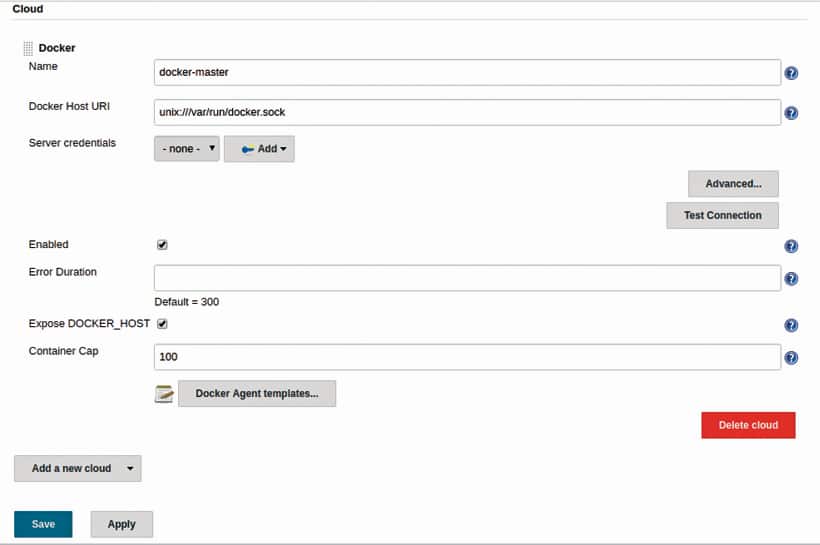Focus the Error Duration input field
820x545 pixels.
click(467, 278)
